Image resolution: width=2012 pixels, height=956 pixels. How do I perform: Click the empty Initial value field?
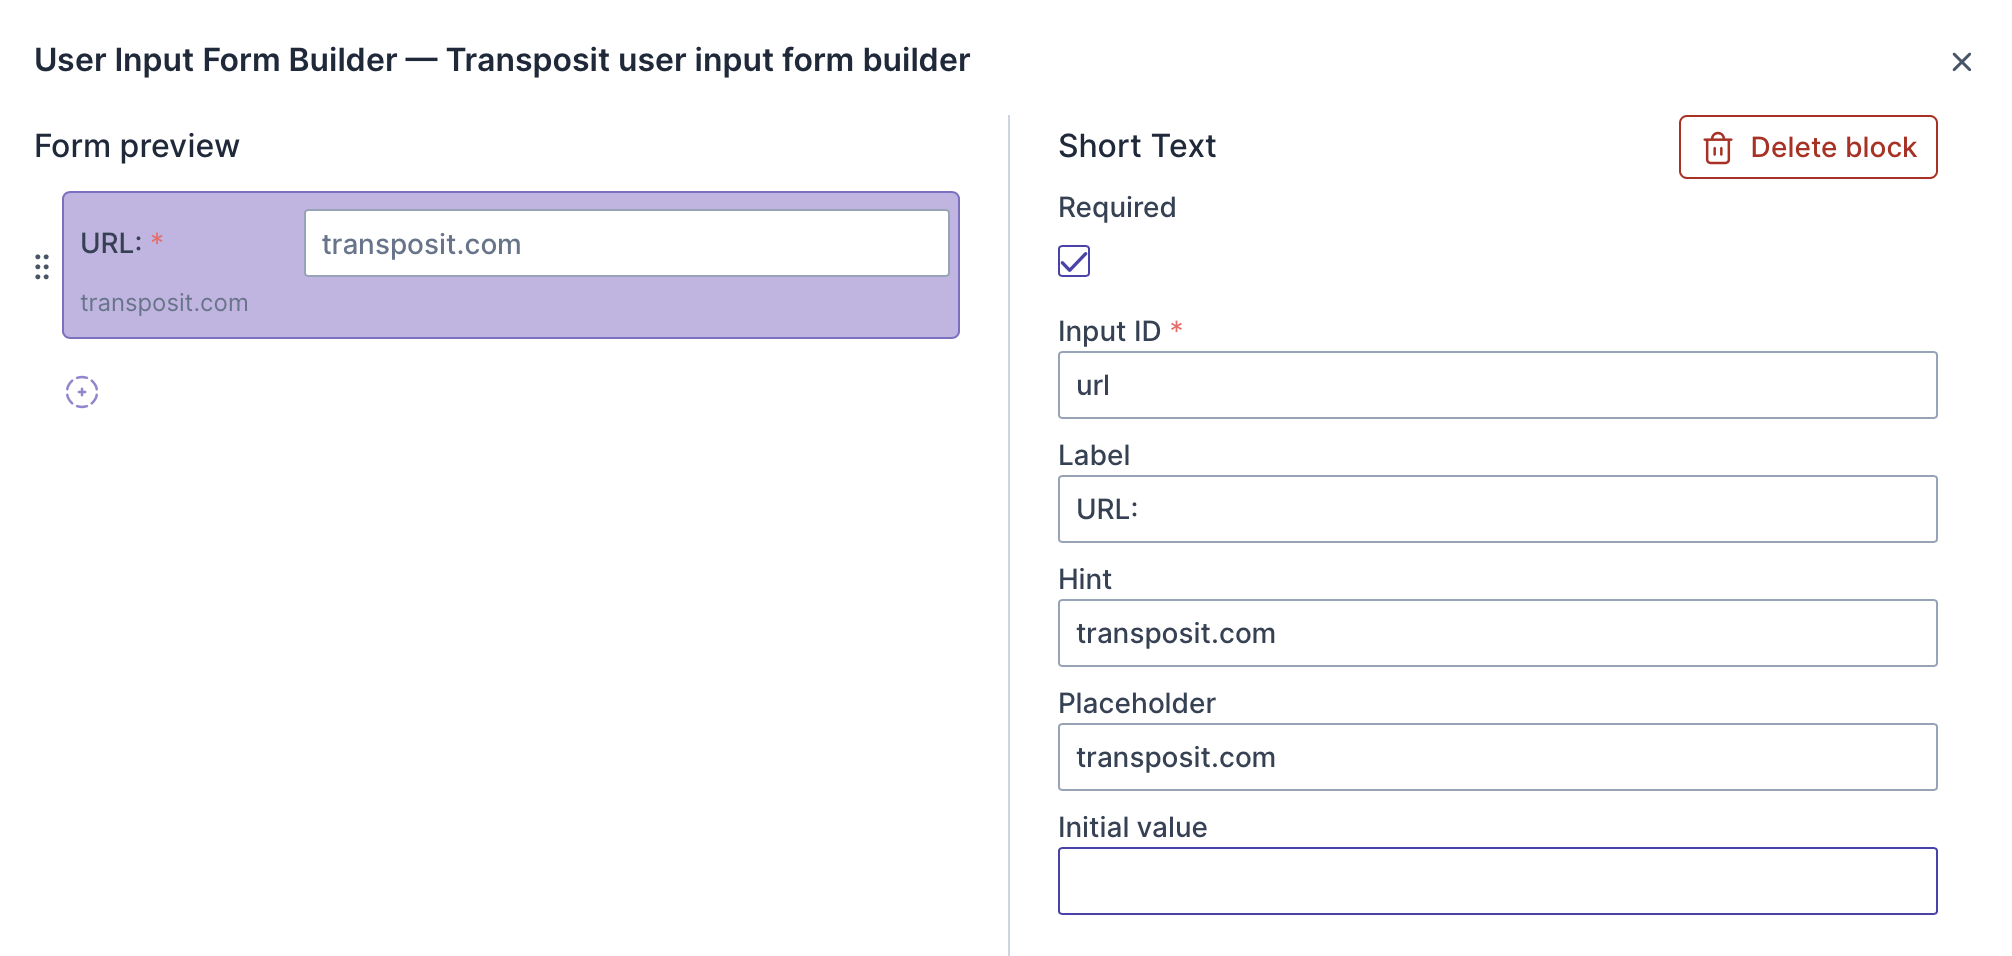click(x=1497, y=881)
